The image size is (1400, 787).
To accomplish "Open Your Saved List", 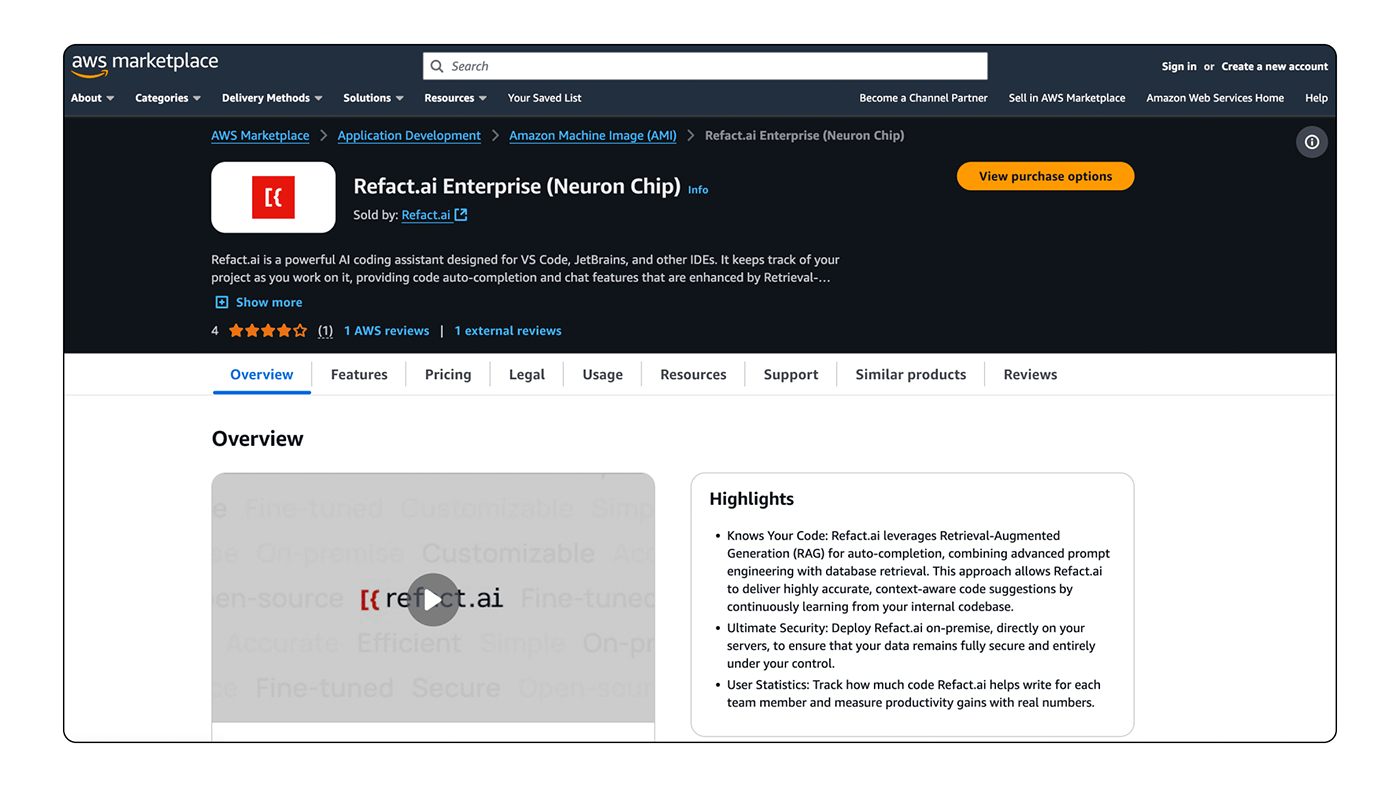I will (x=544, y=98).
